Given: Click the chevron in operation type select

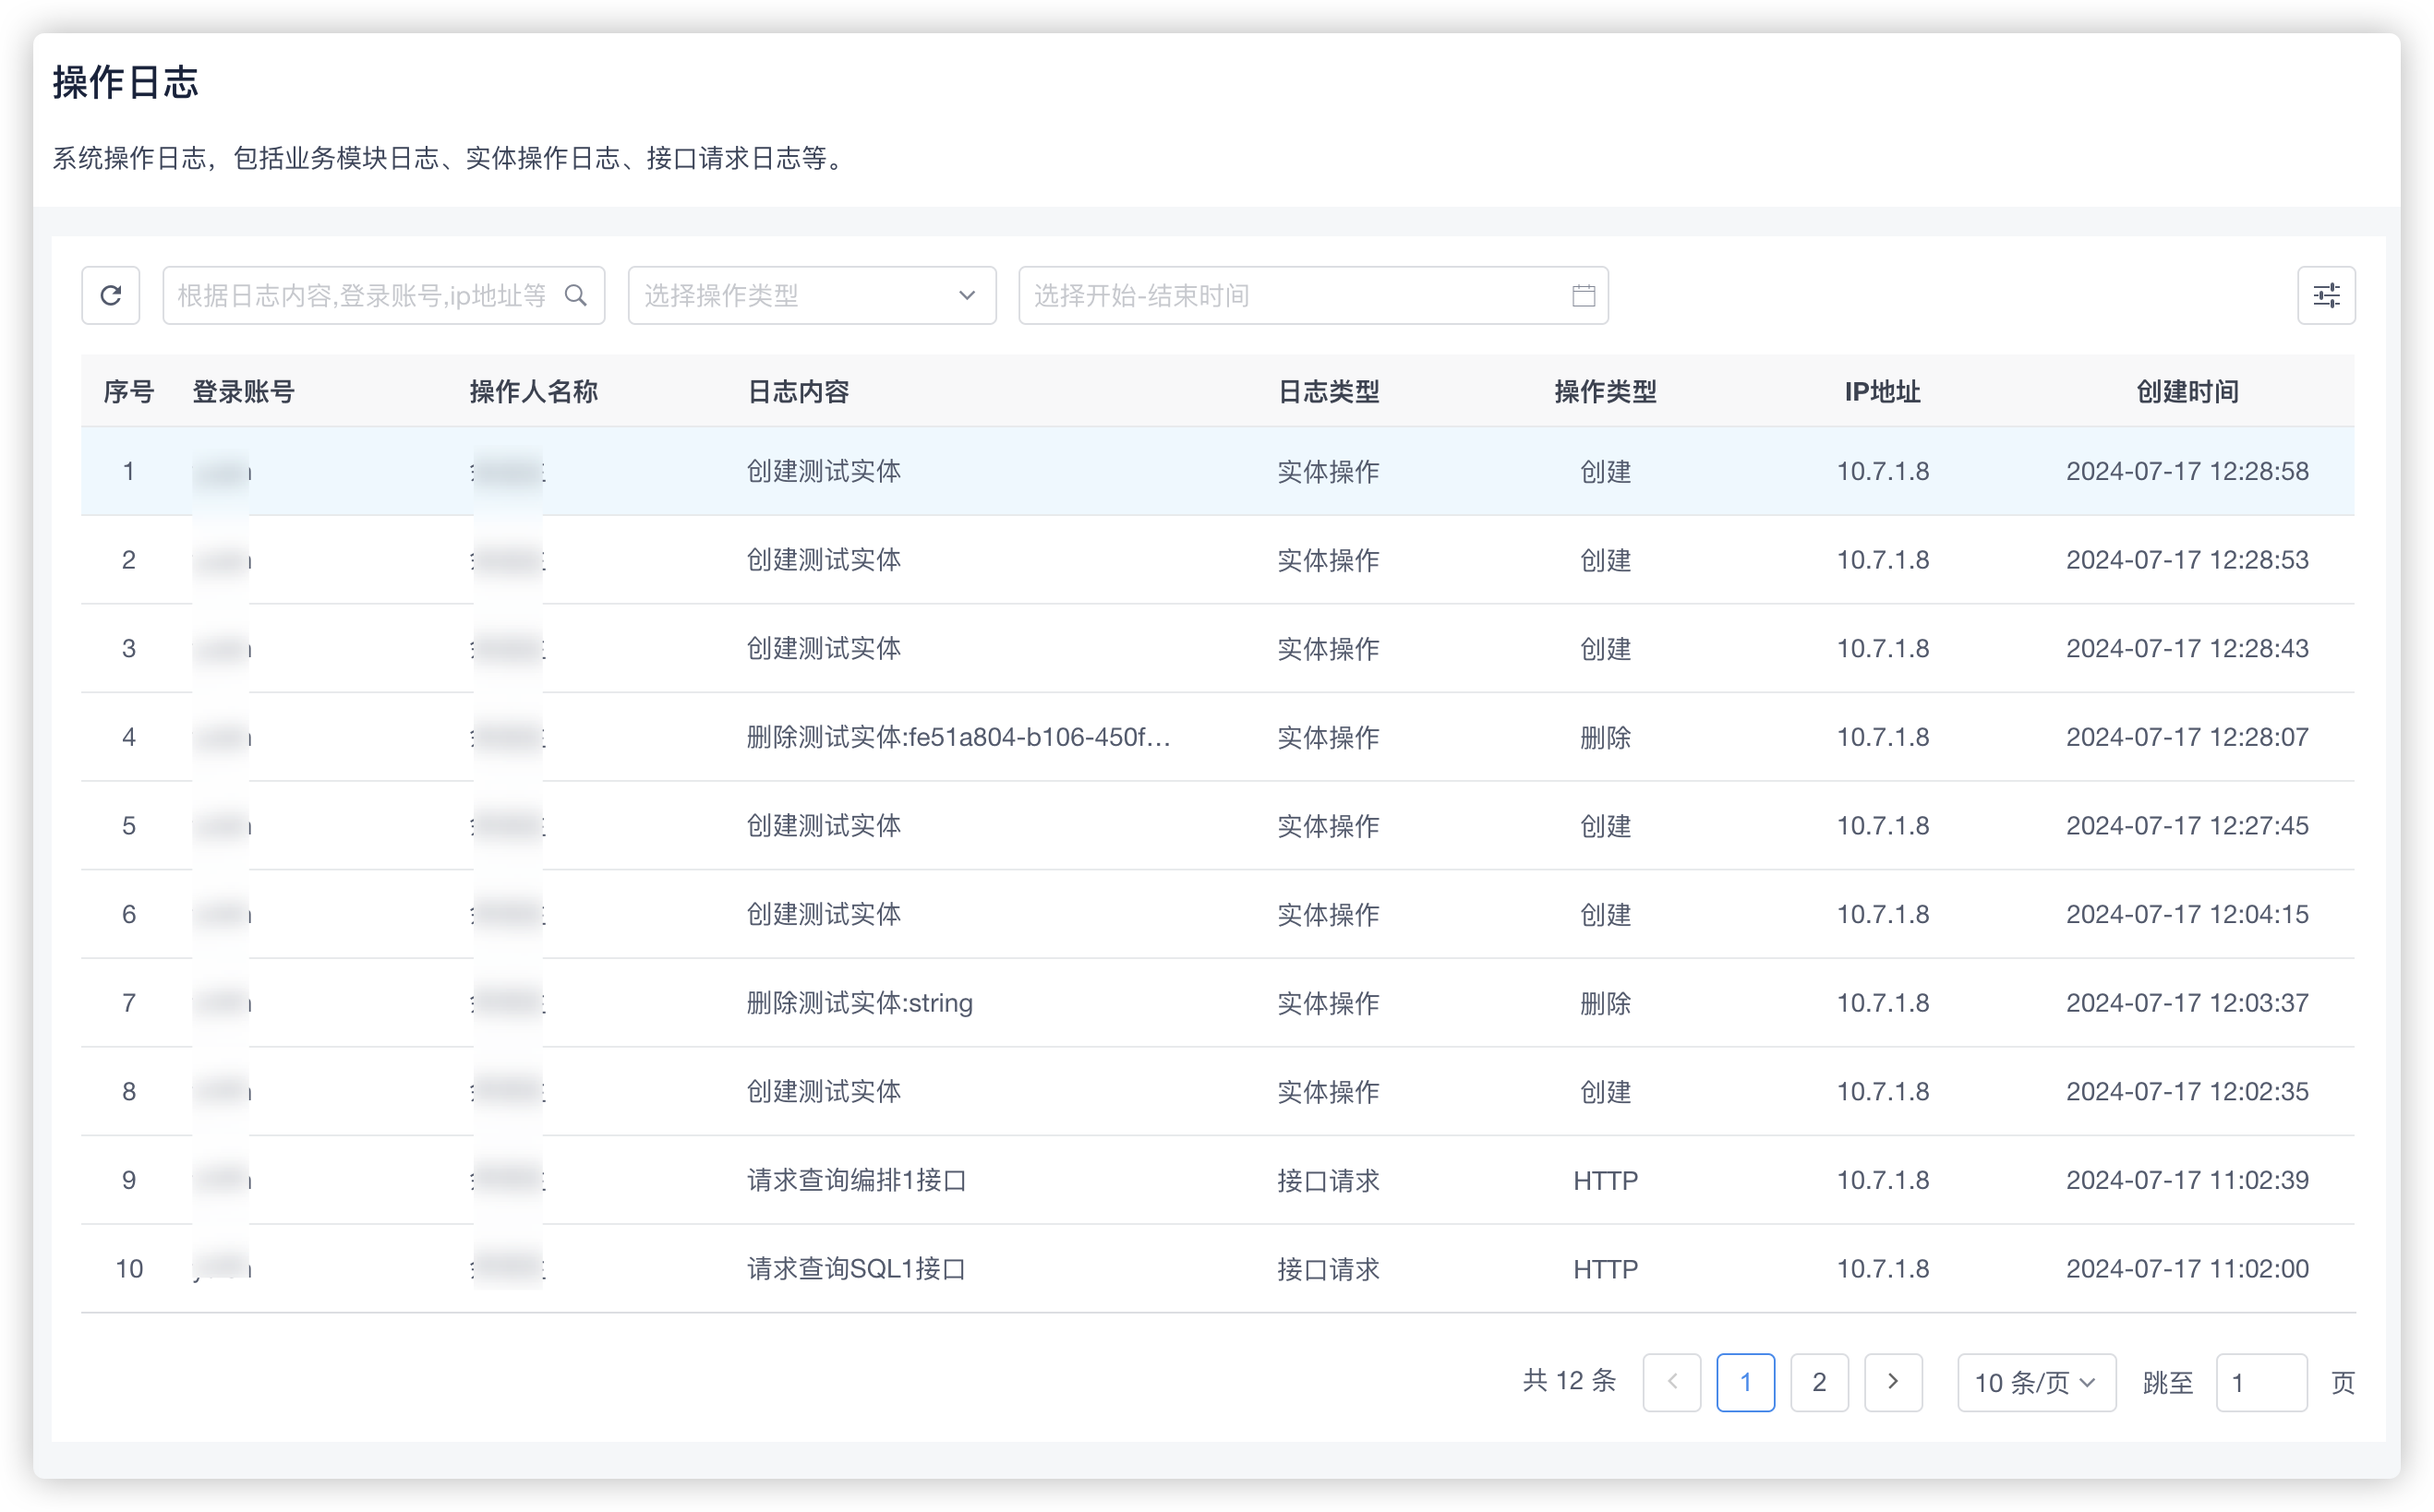Looking at the screenshot, I should pyautogui.click(x=966, y=295).
